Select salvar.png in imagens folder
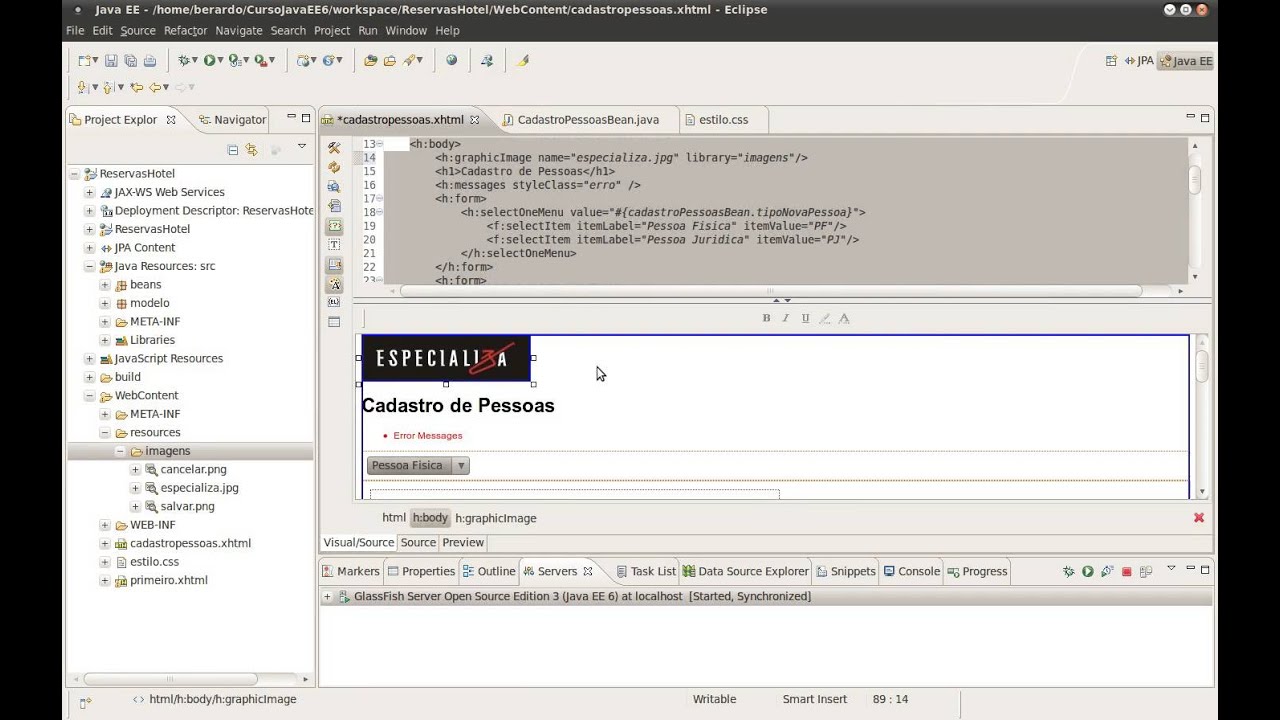This screenshot has width=1280, height=720. point(187,507)
